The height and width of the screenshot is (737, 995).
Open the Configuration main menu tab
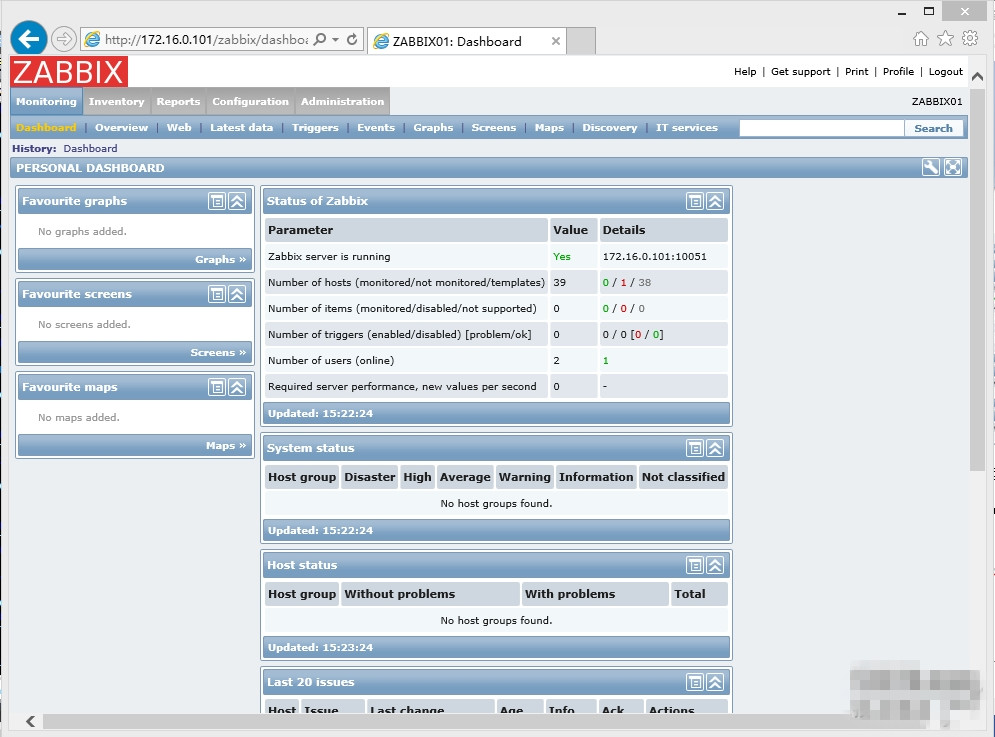[x=250, y=102]
